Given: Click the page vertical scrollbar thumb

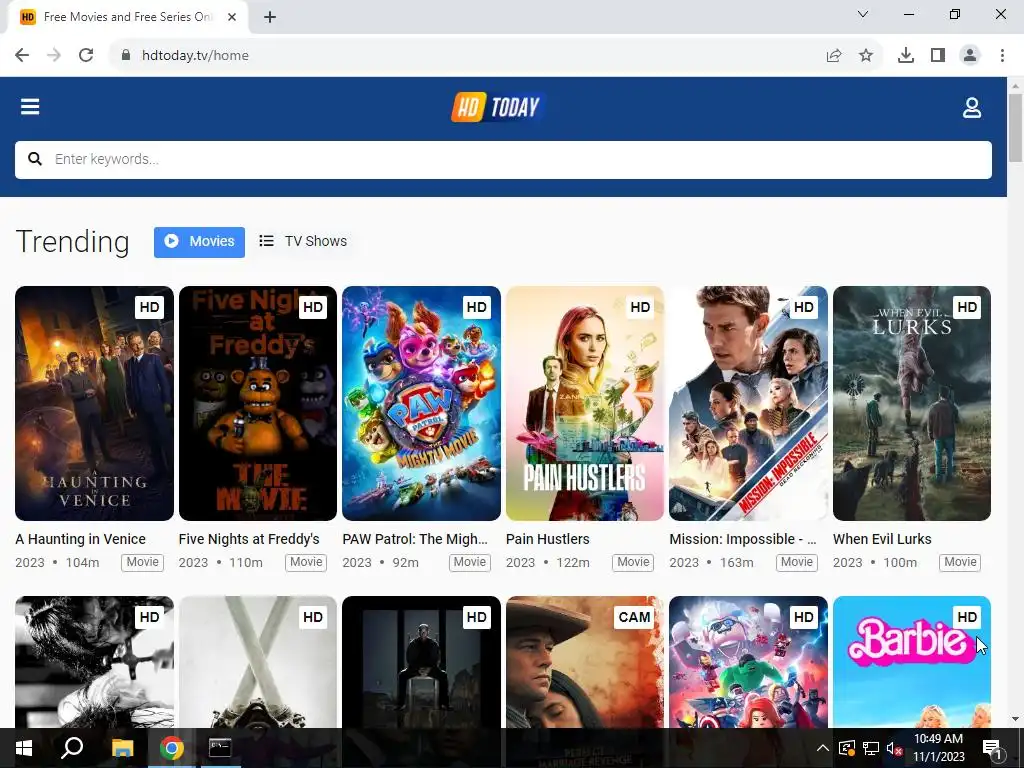Looking at the screenshot, I should pos(1015,127).
